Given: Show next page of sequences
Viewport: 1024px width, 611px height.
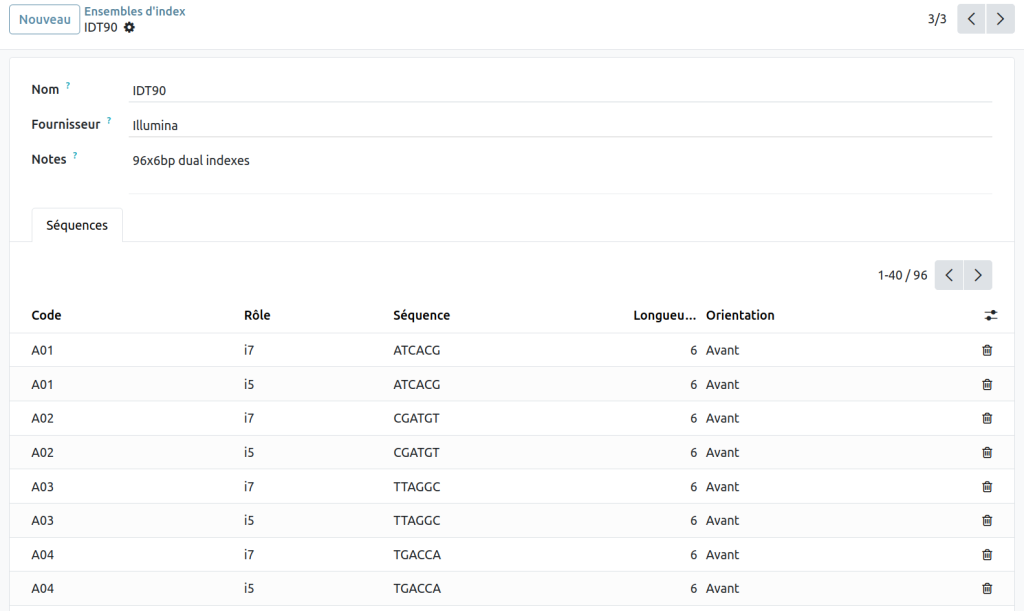Looking at the screenshot, I should coord(978,275).
